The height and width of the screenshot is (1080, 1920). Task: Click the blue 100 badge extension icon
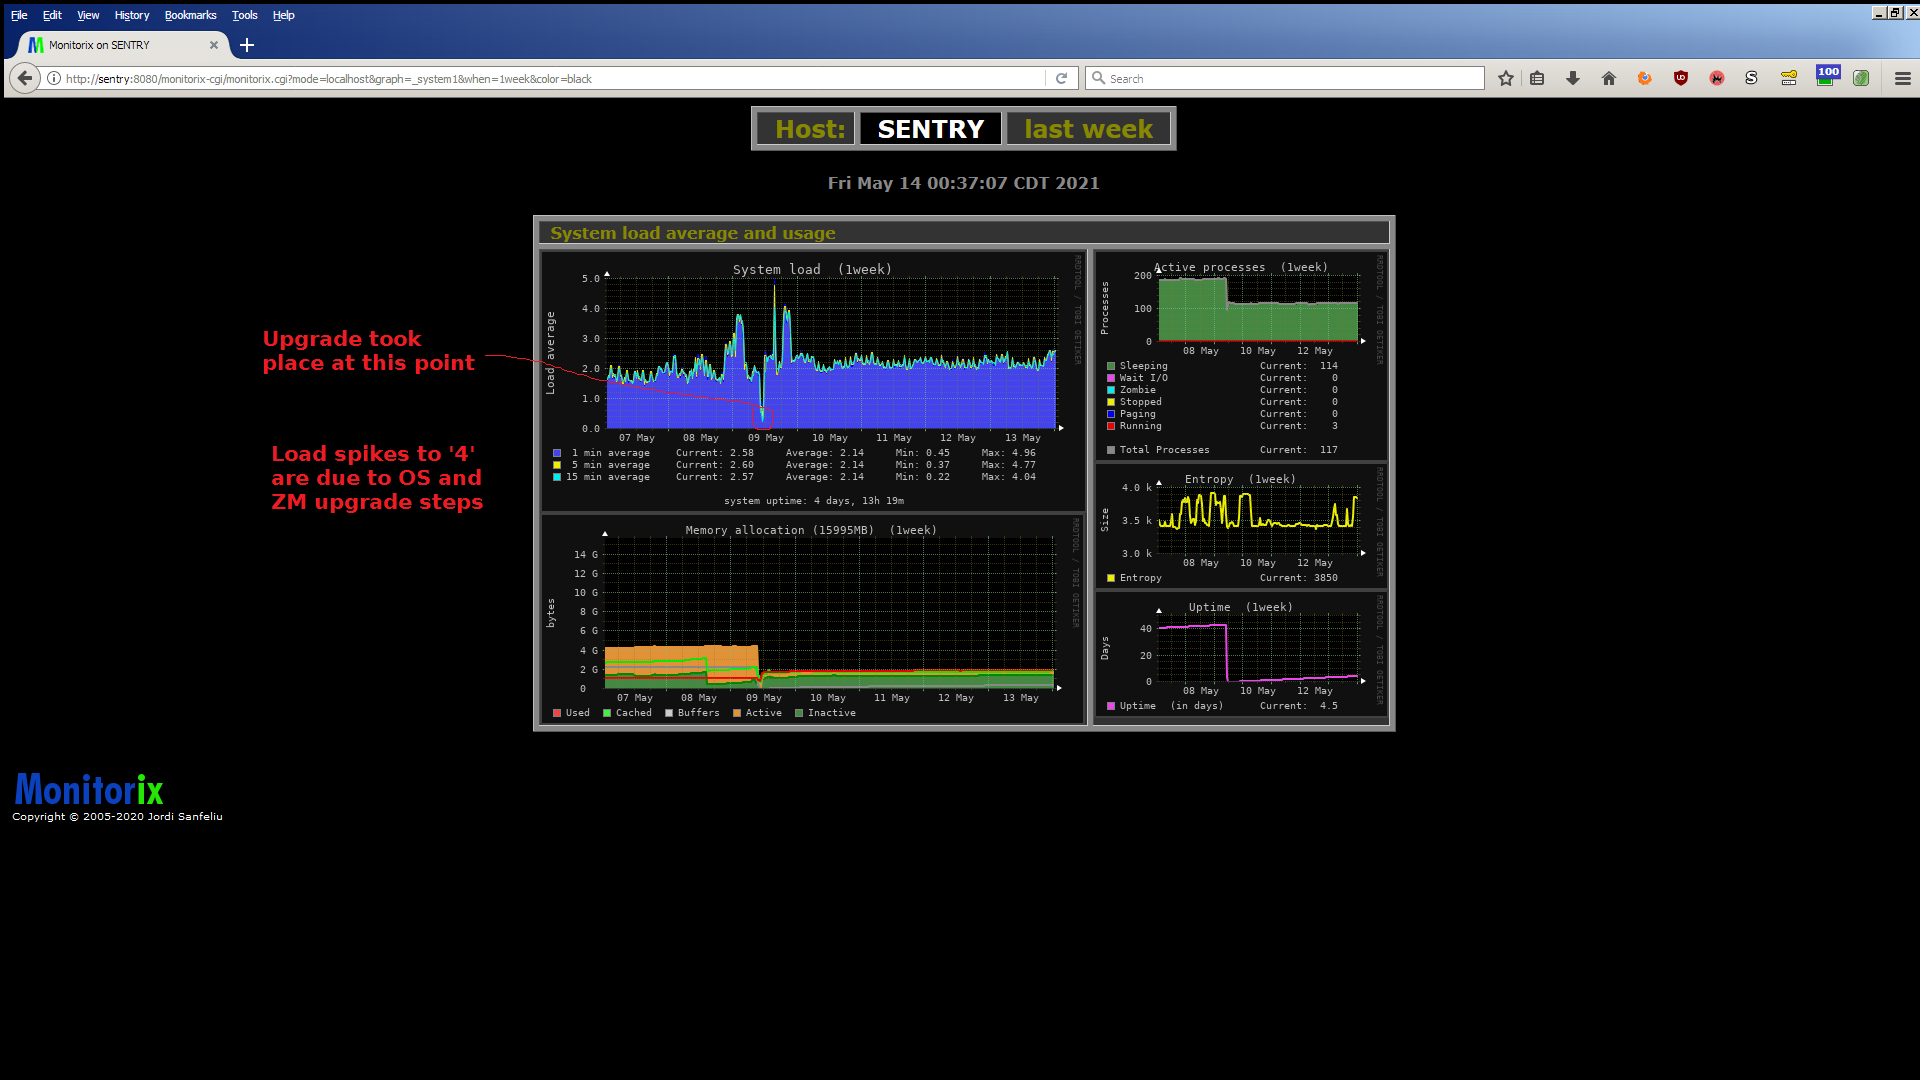1827,76
